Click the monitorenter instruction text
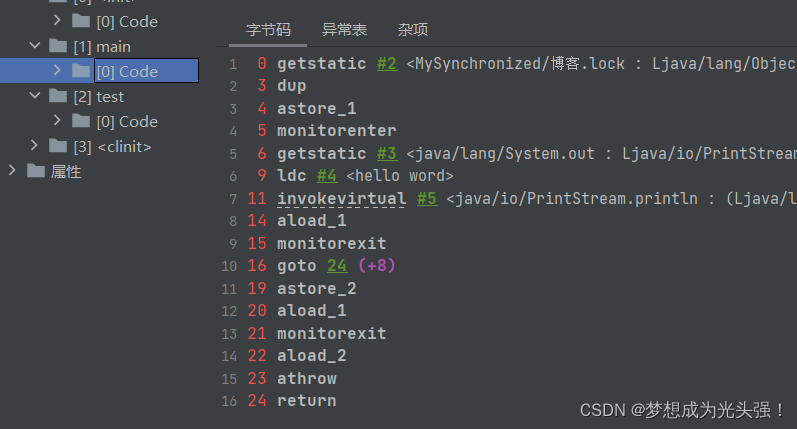The height and width of the screenshot is (429, 797). coord(336,131)
